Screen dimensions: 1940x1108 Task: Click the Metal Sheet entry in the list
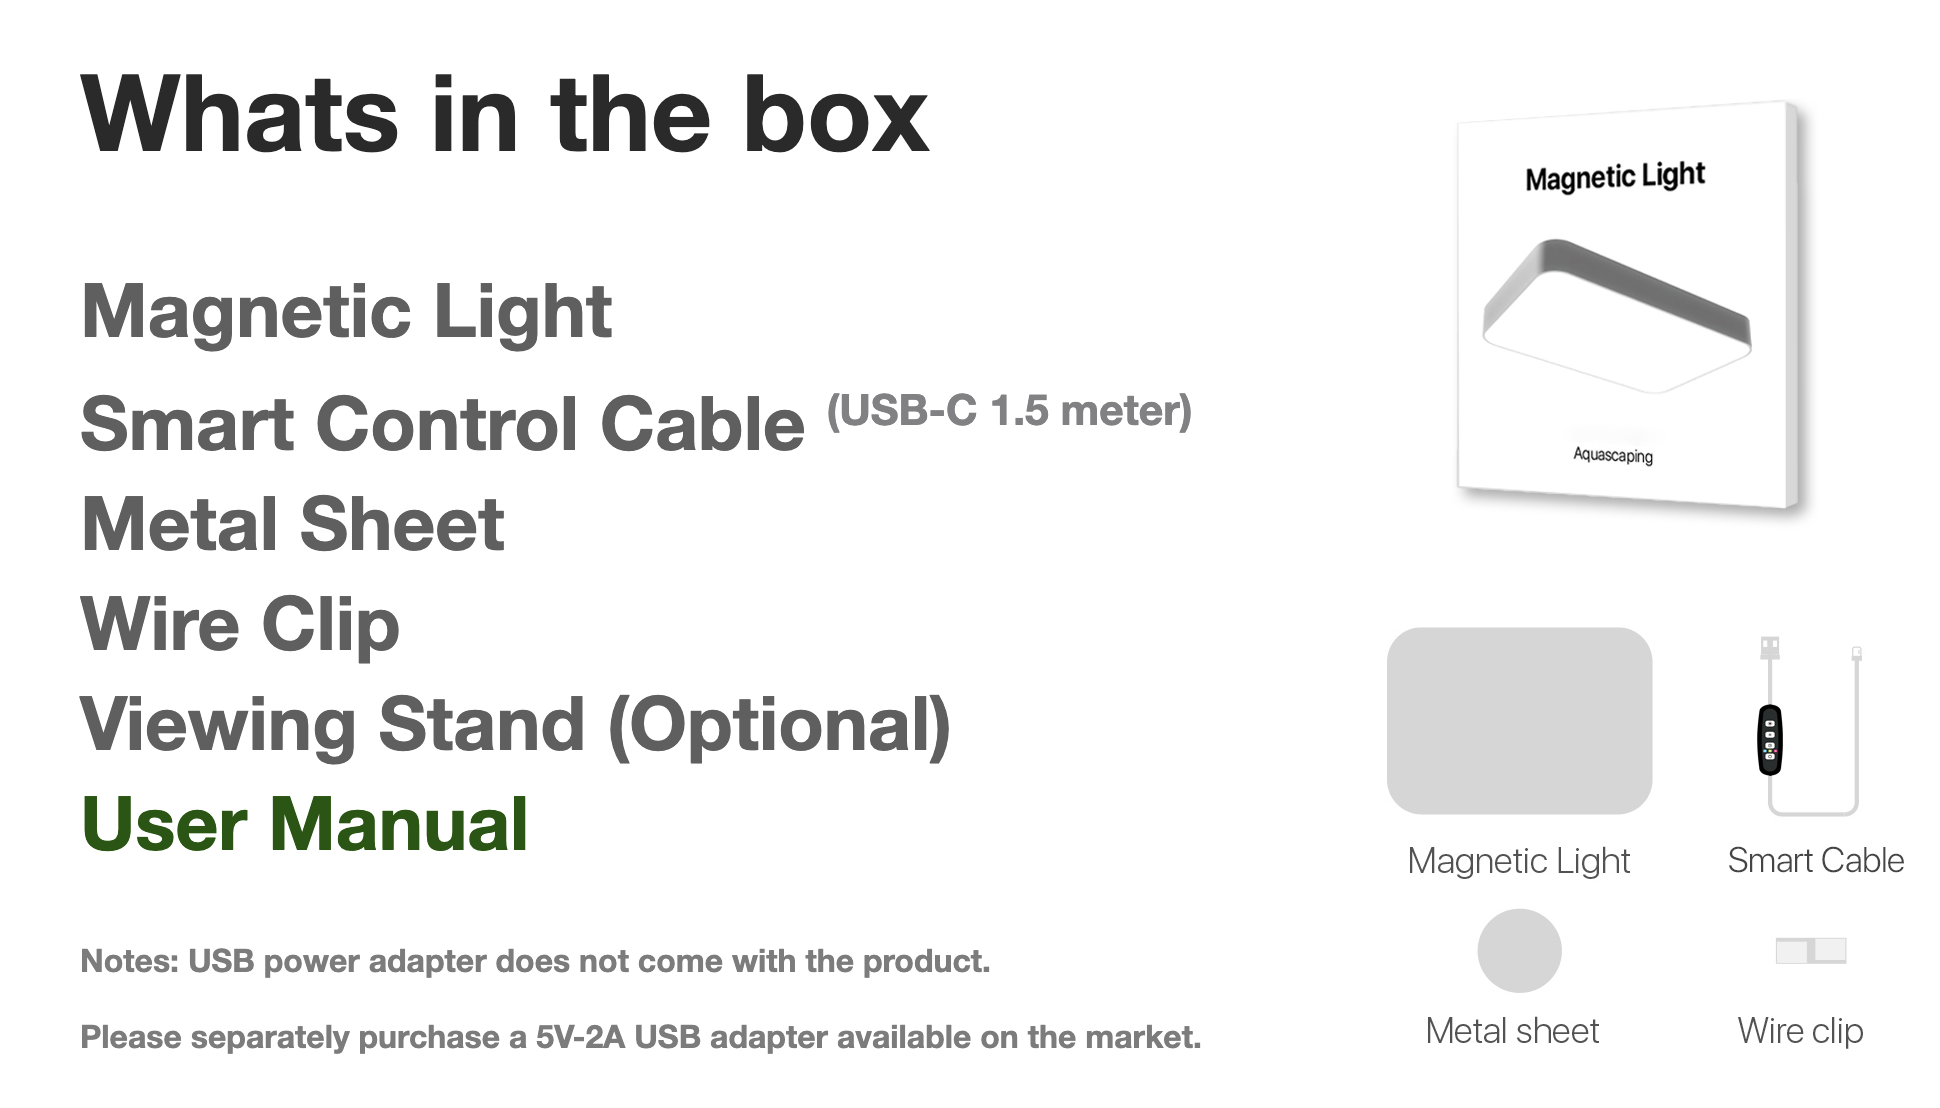(x=293, y=524)
